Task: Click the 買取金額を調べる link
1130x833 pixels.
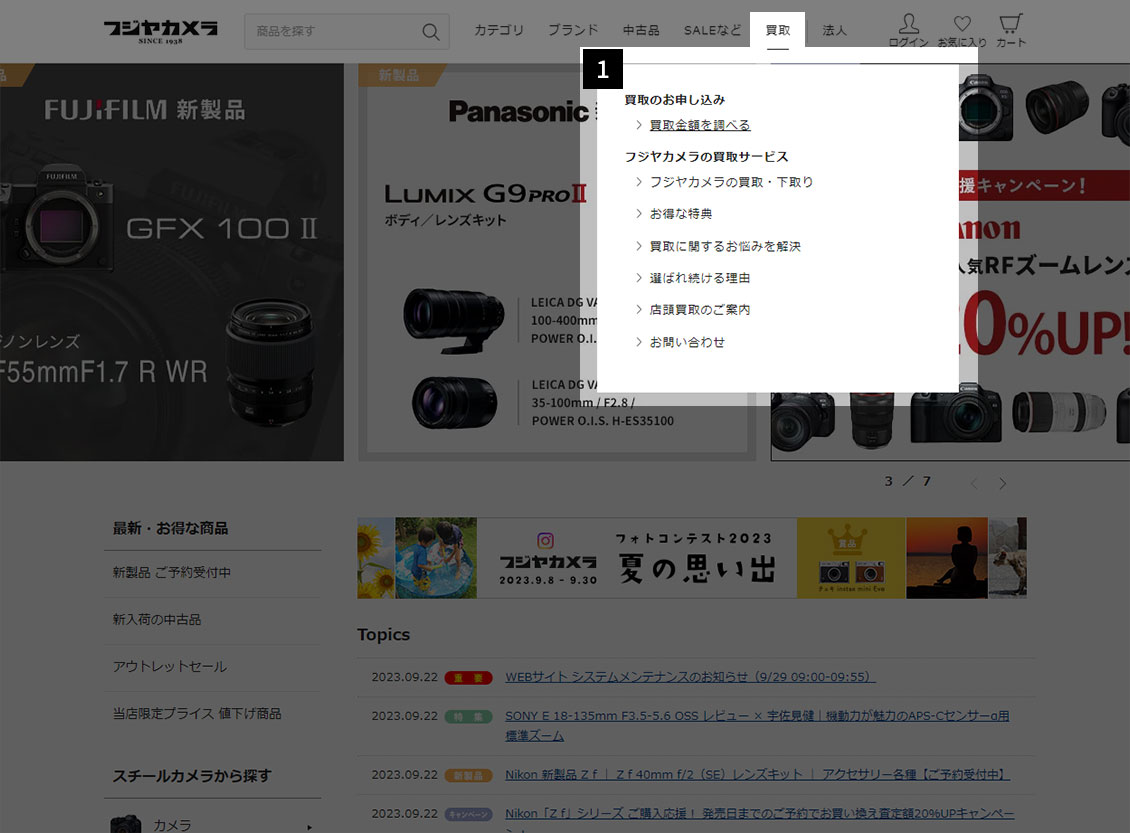Action: pos(700,125)
